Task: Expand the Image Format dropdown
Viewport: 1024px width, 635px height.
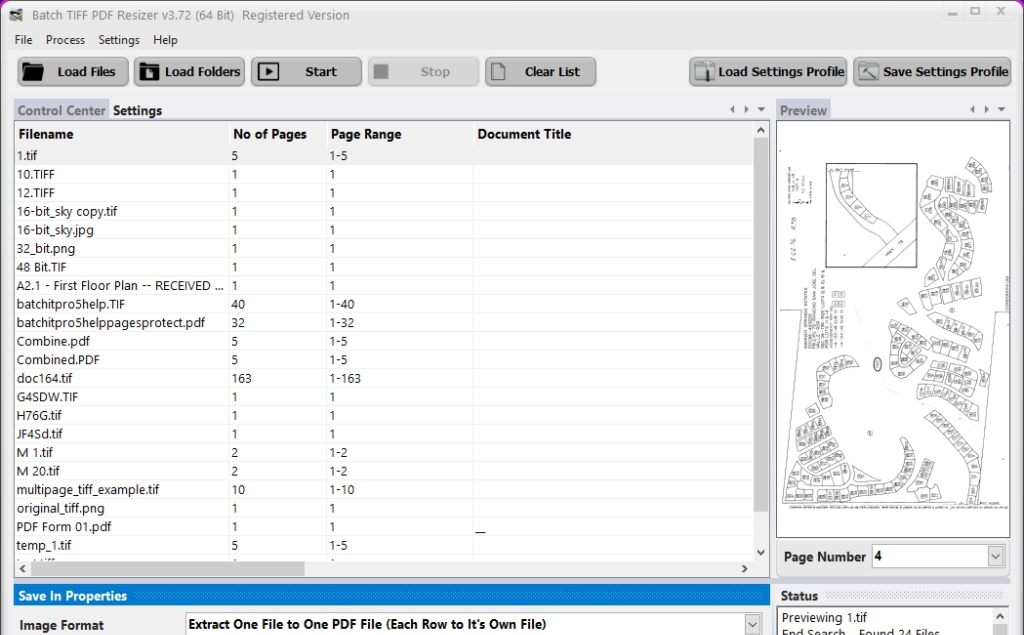Action: [x=753, y=625]
